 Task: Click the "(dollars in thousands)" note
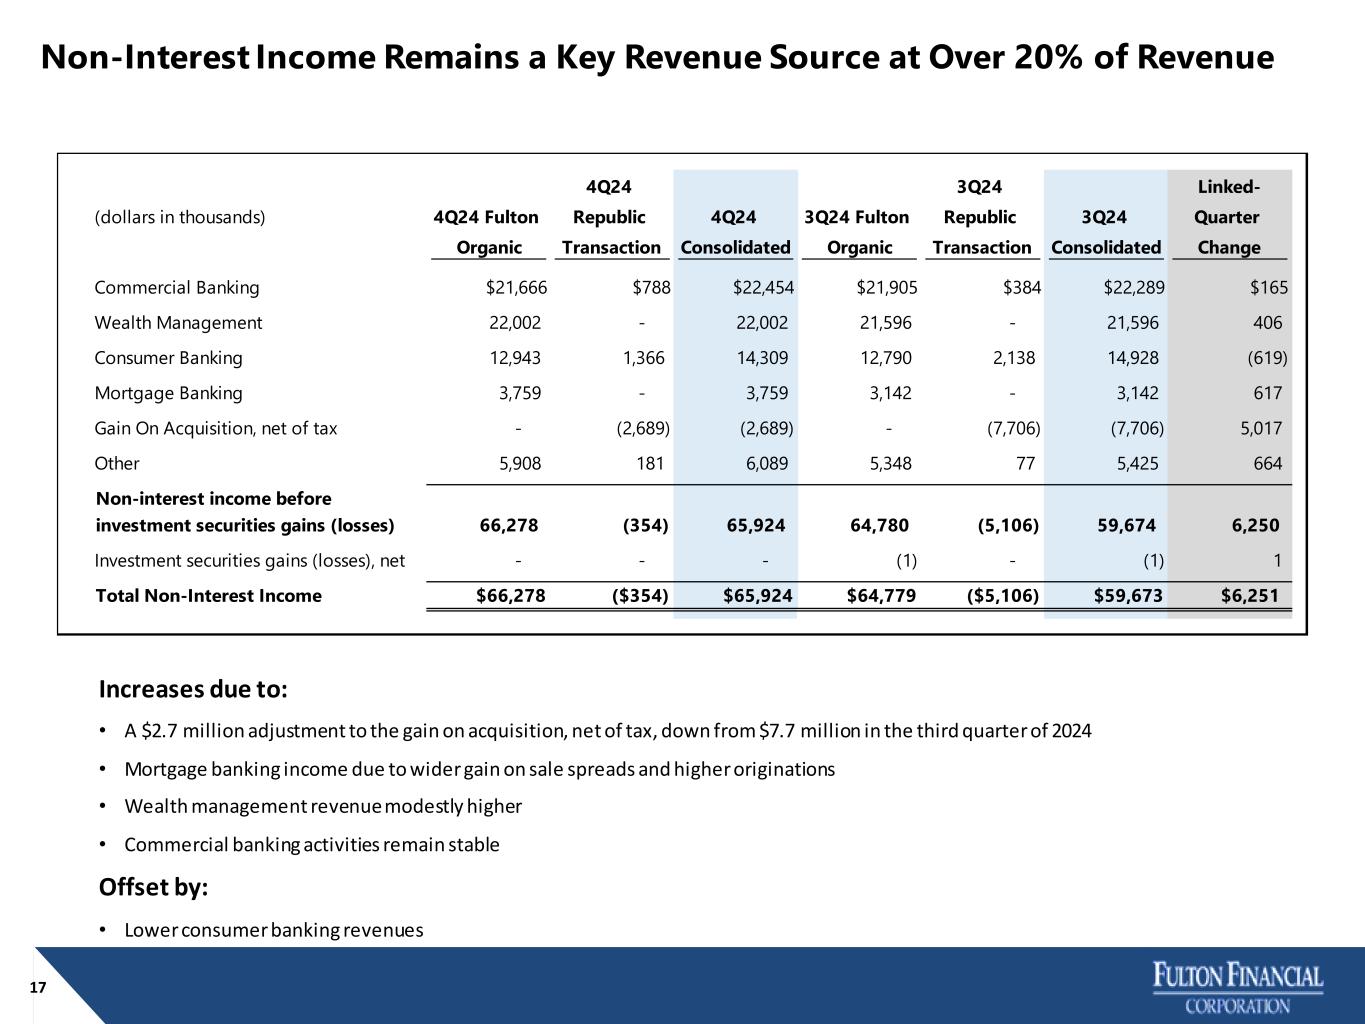click(180, 217)
